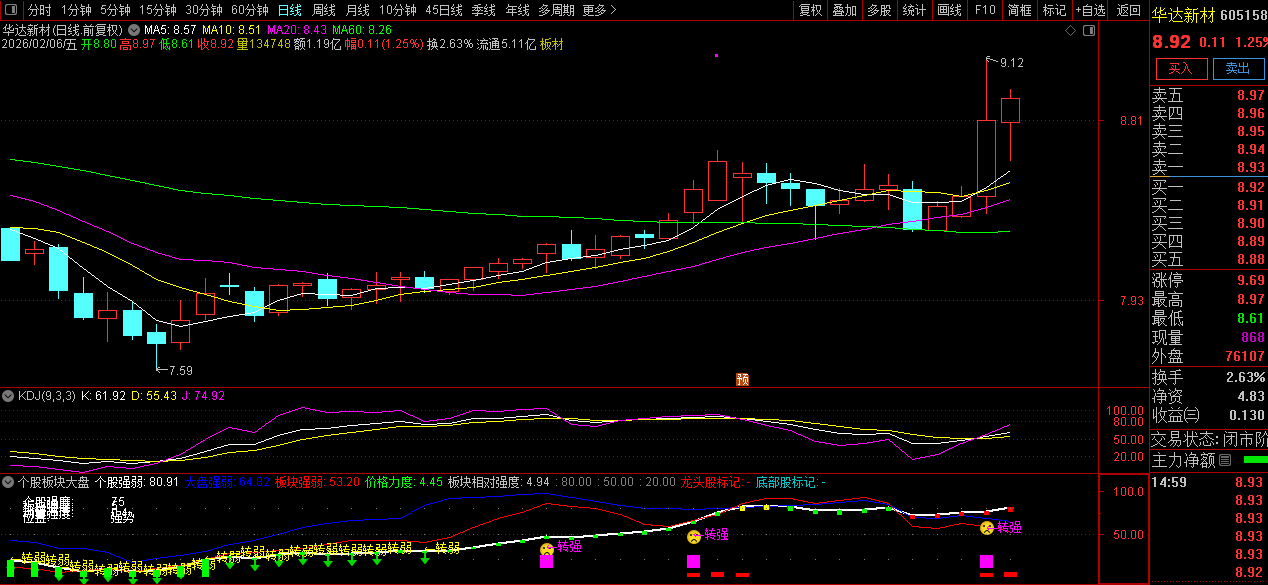
Task: Open the 画线 drawing tools
Action: point(948,10)
